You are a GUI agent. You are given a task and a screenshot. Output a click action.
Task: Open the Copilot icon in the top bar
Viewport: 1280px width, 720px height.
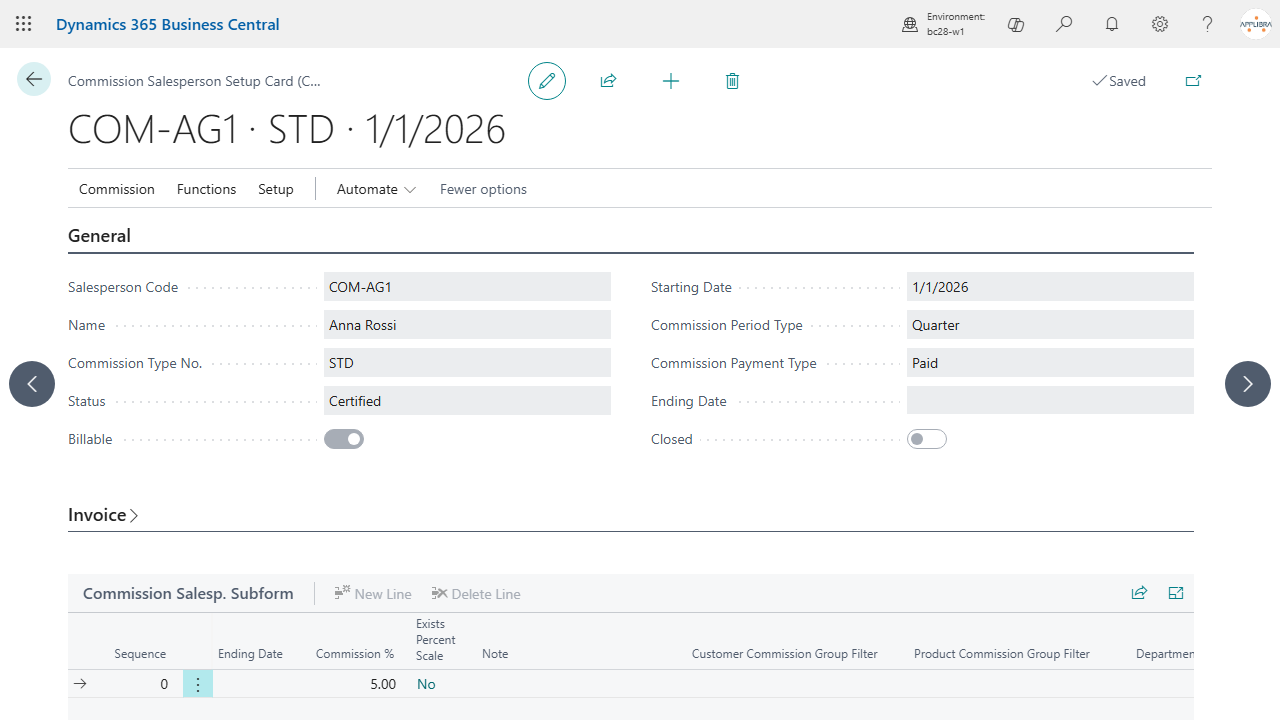coord(1016,24)
